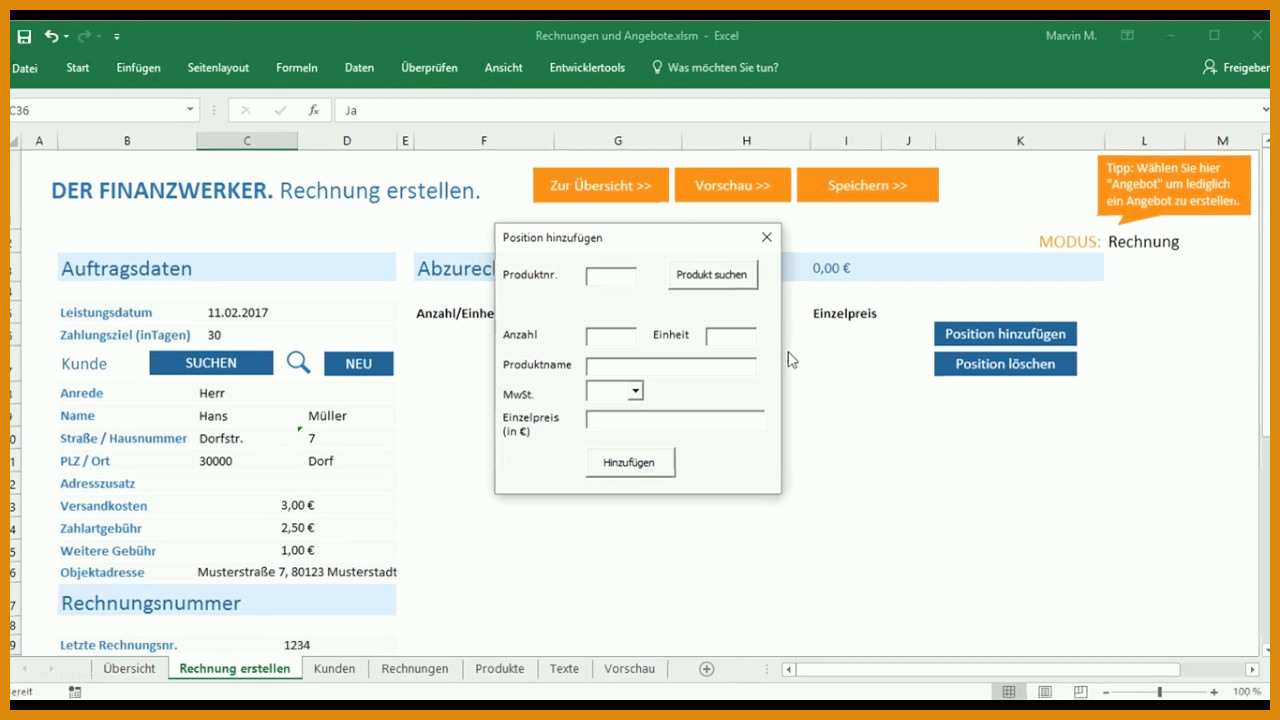The image size is (1280, 720).
Task: Click the Produktname input field
Action: pos(671,366)
